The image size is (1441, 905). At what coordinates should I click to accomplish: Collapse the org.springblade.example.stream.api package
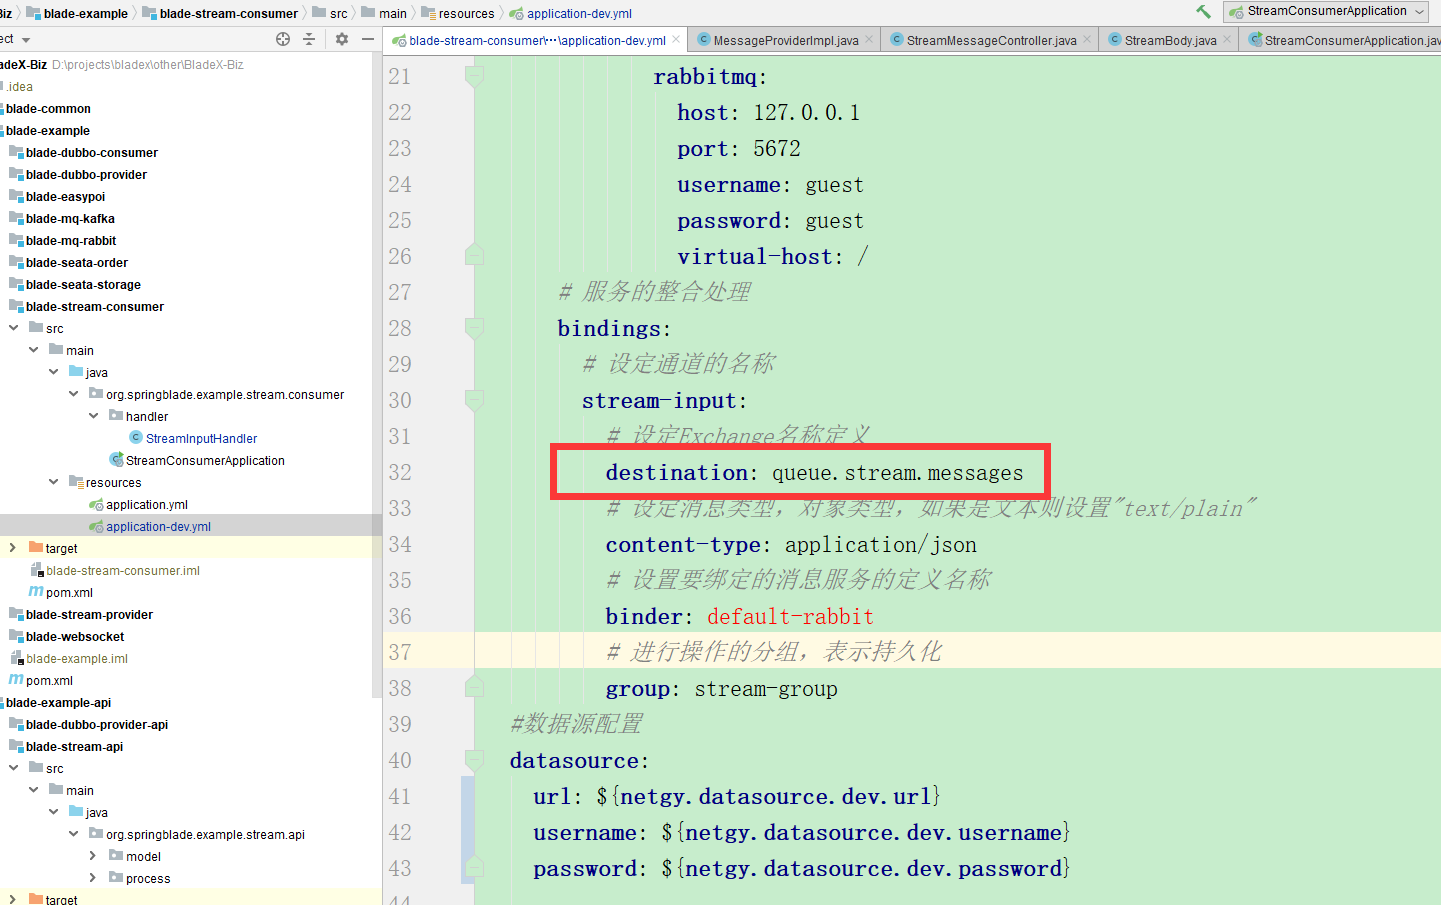coord(74,834)
